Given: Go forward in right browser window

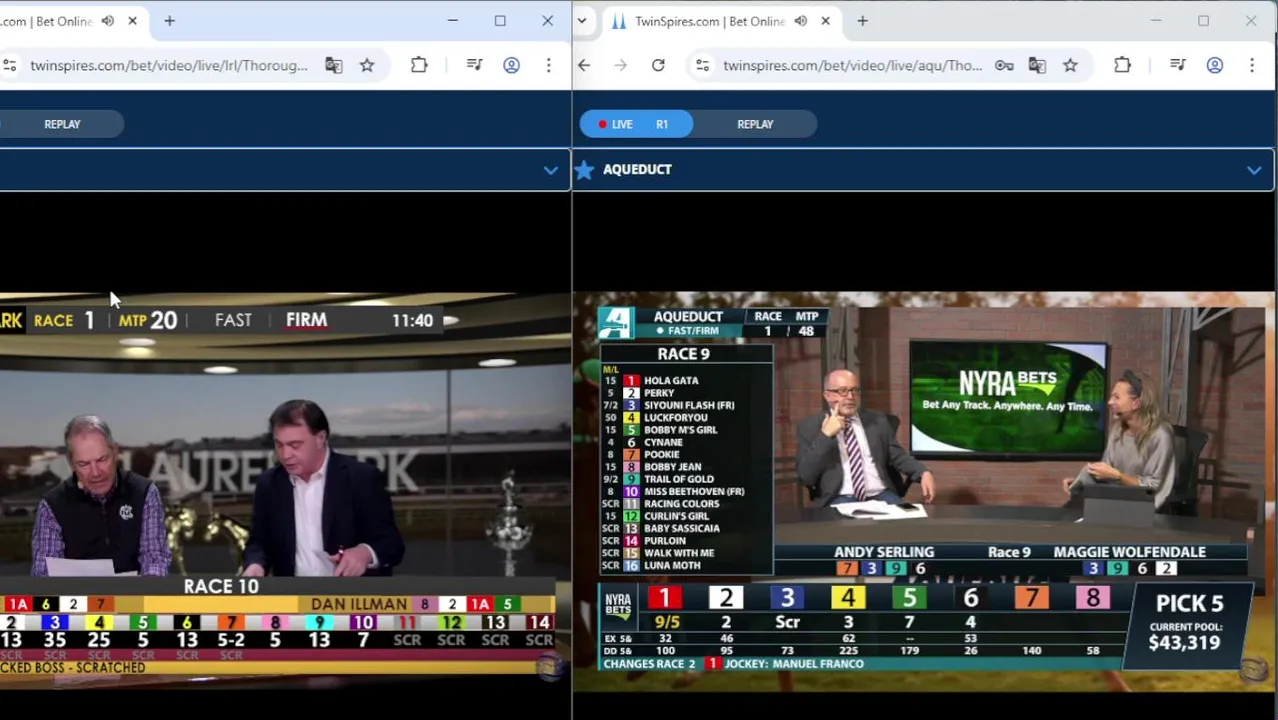Looking at the screenshot, I should [621, 65].
